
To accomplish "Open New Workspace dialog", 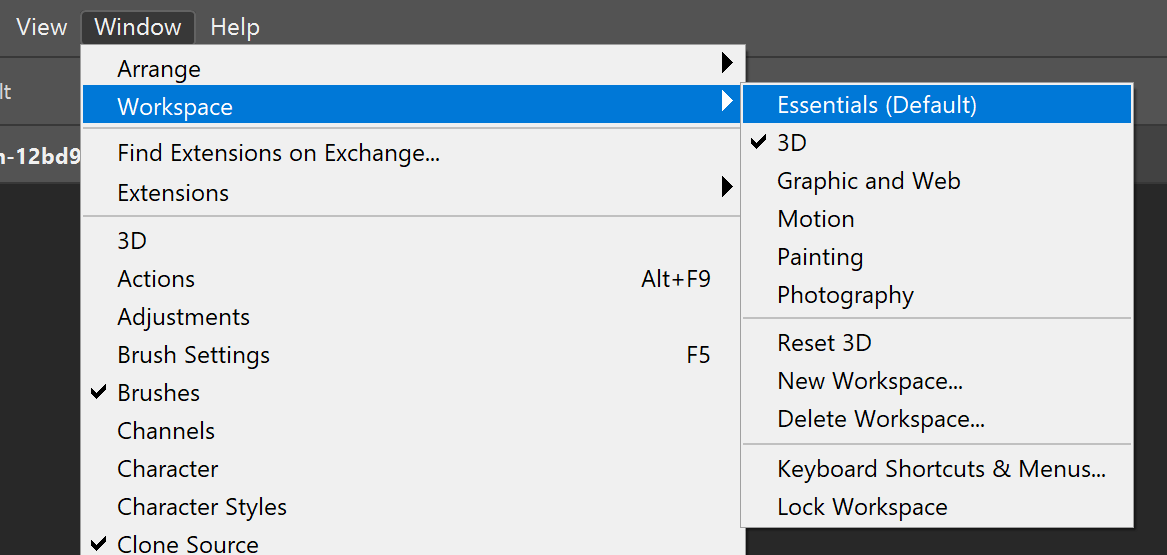I will point(869,381).
